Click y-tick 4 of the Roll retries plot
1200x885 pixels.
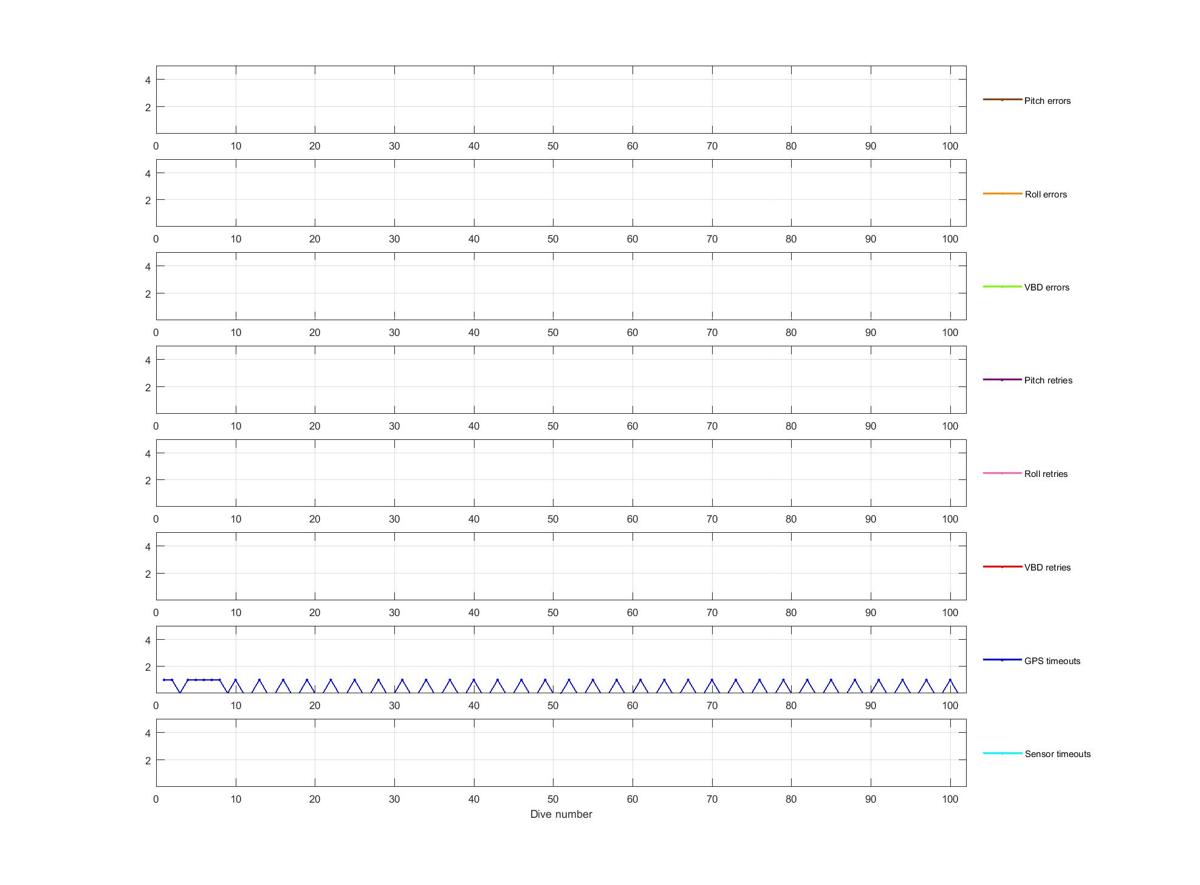click(147, 453)
